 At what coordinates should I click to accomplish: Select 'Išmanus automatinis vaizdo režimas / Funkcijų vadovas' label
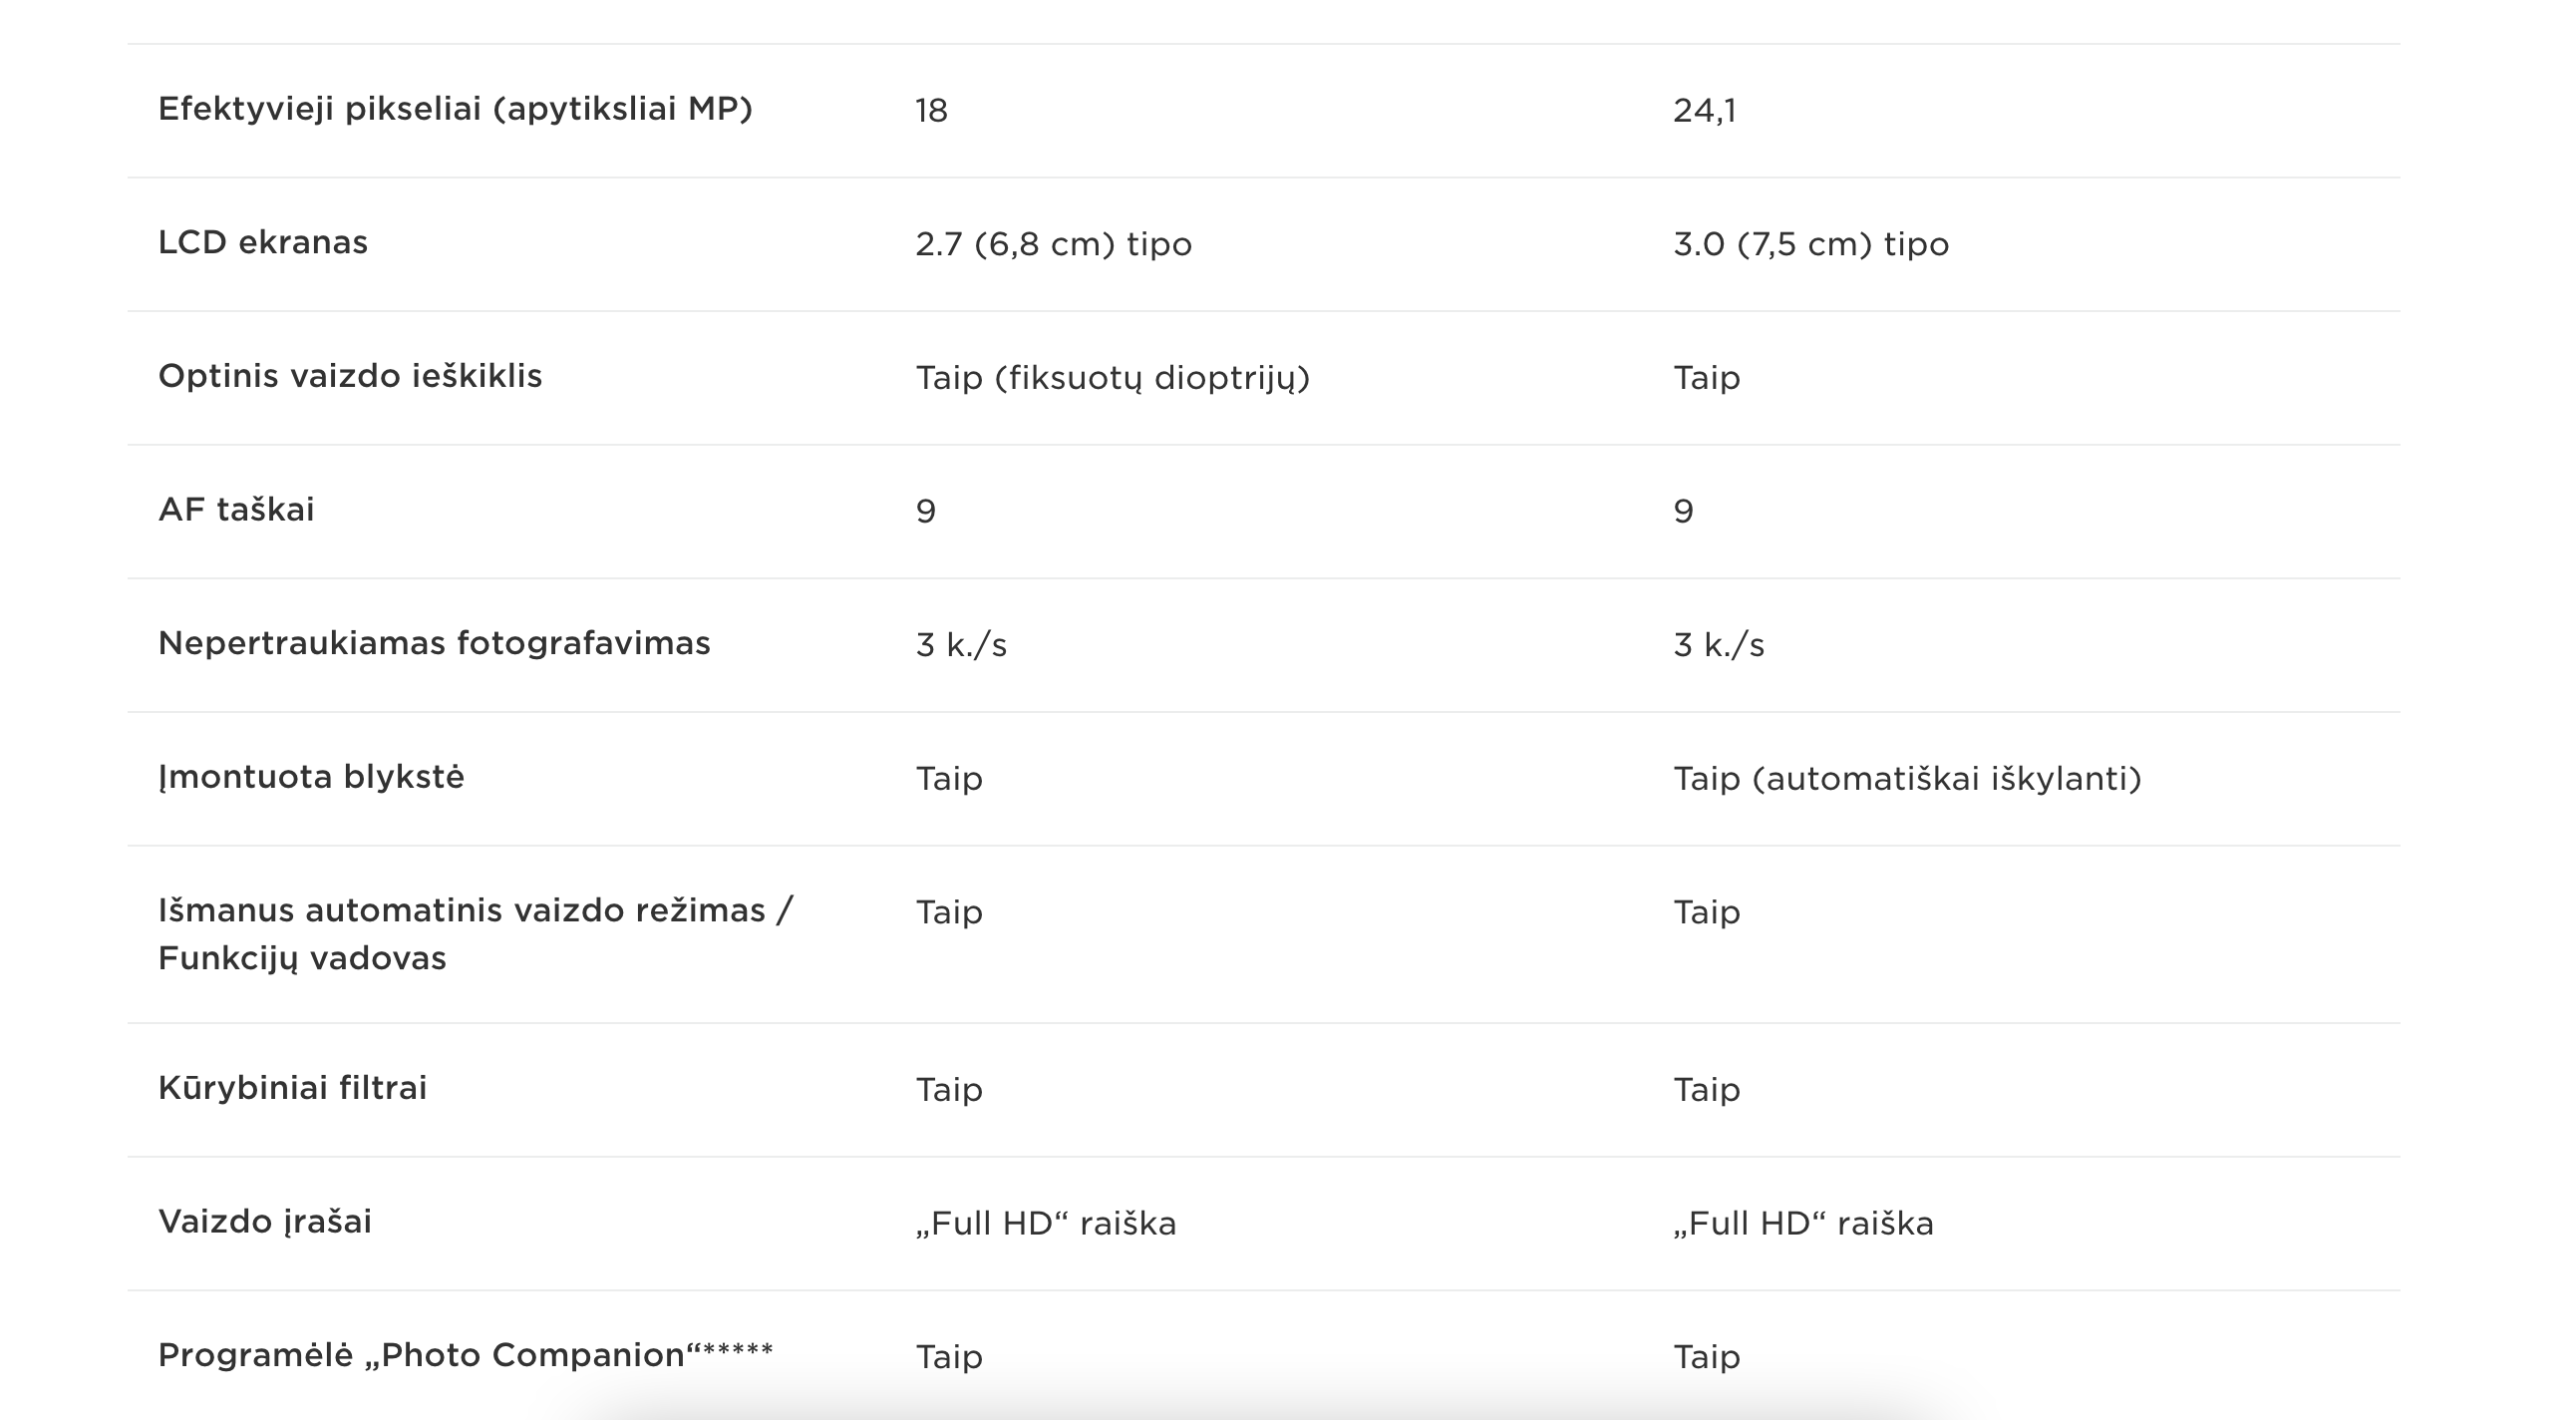(475, 934)
